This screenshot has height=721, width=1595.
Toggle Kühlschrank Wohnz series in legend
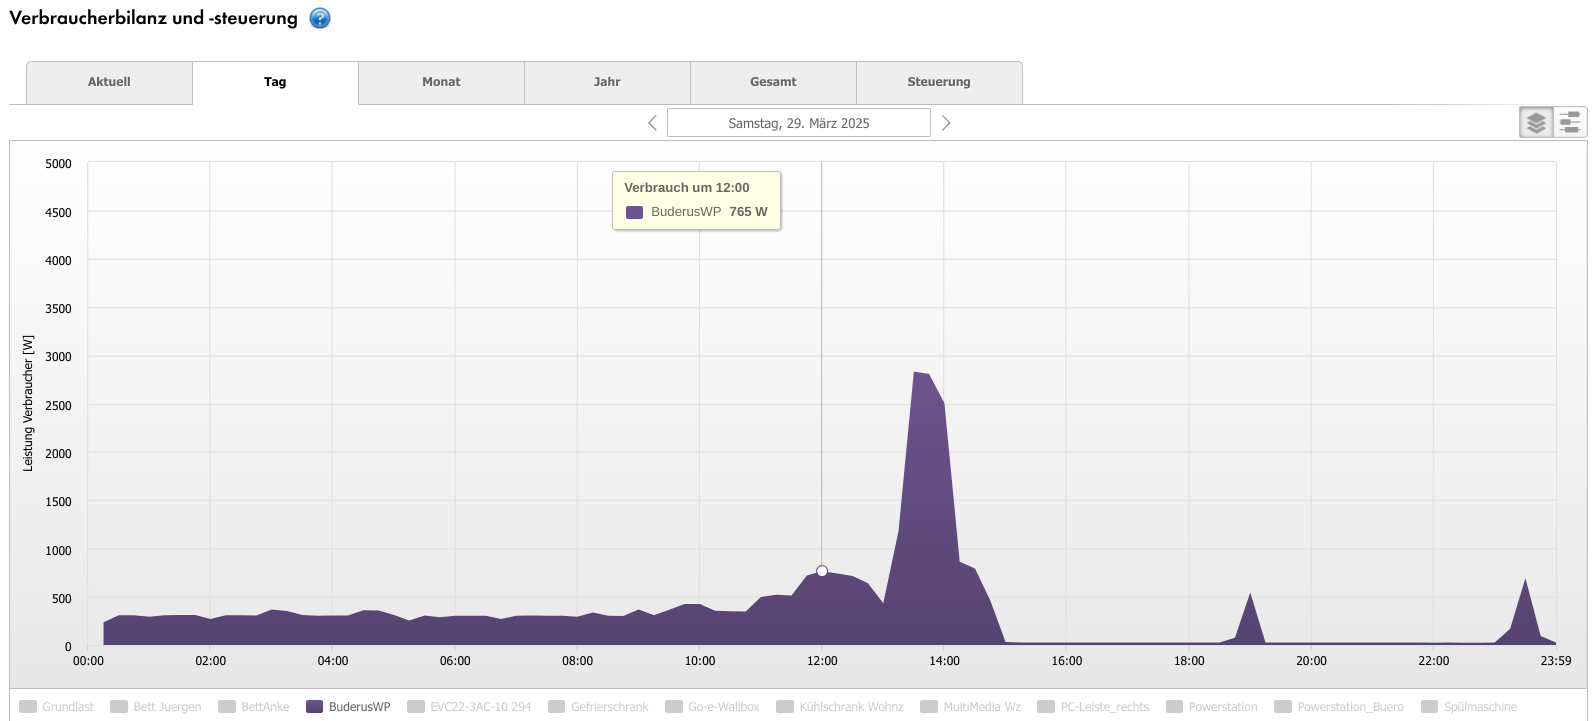pos(840,707)
